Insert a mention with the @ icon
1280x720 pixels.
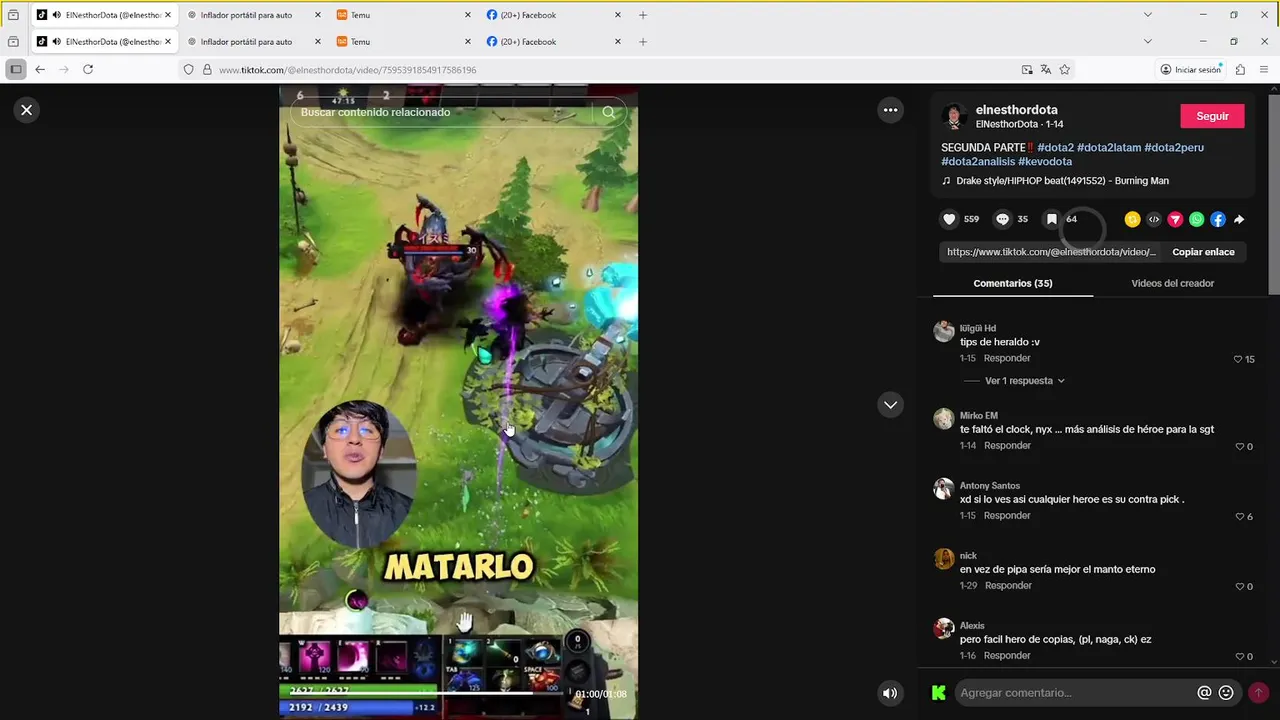point(1204,693)
